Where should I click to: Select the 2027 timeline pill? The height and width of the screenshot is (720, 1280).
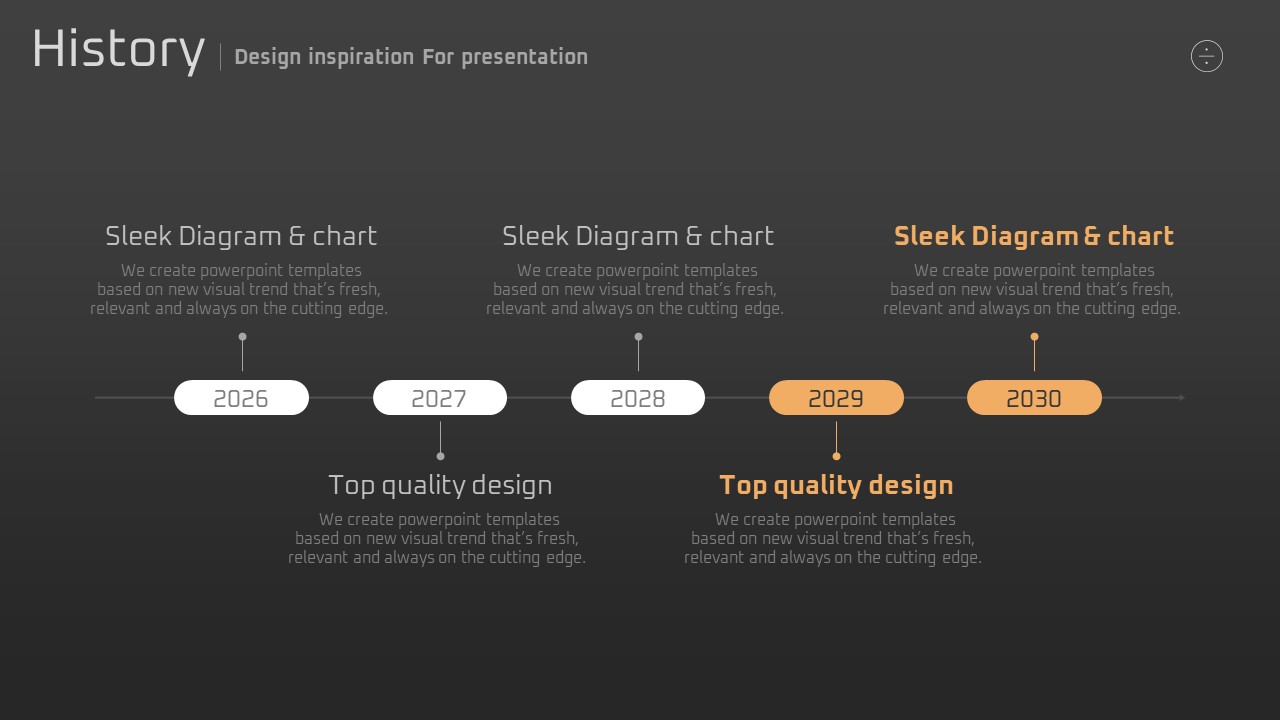tap(440, 398)
